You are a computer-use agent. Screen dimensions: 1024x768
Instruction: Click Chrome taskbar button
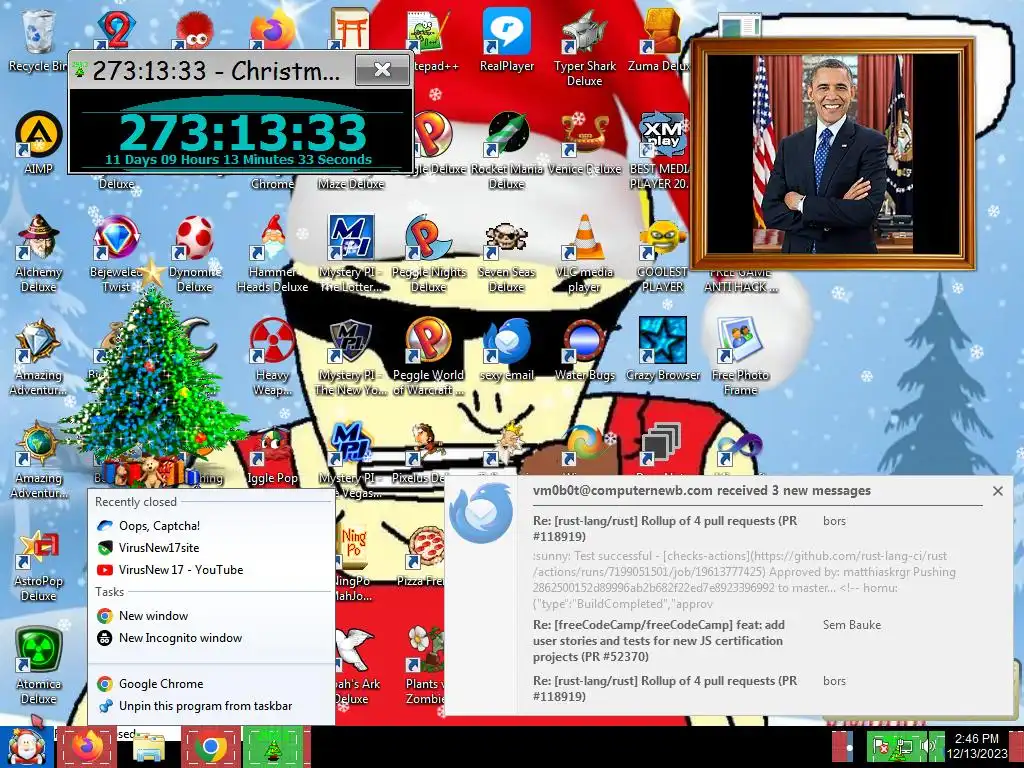point(211,747)
